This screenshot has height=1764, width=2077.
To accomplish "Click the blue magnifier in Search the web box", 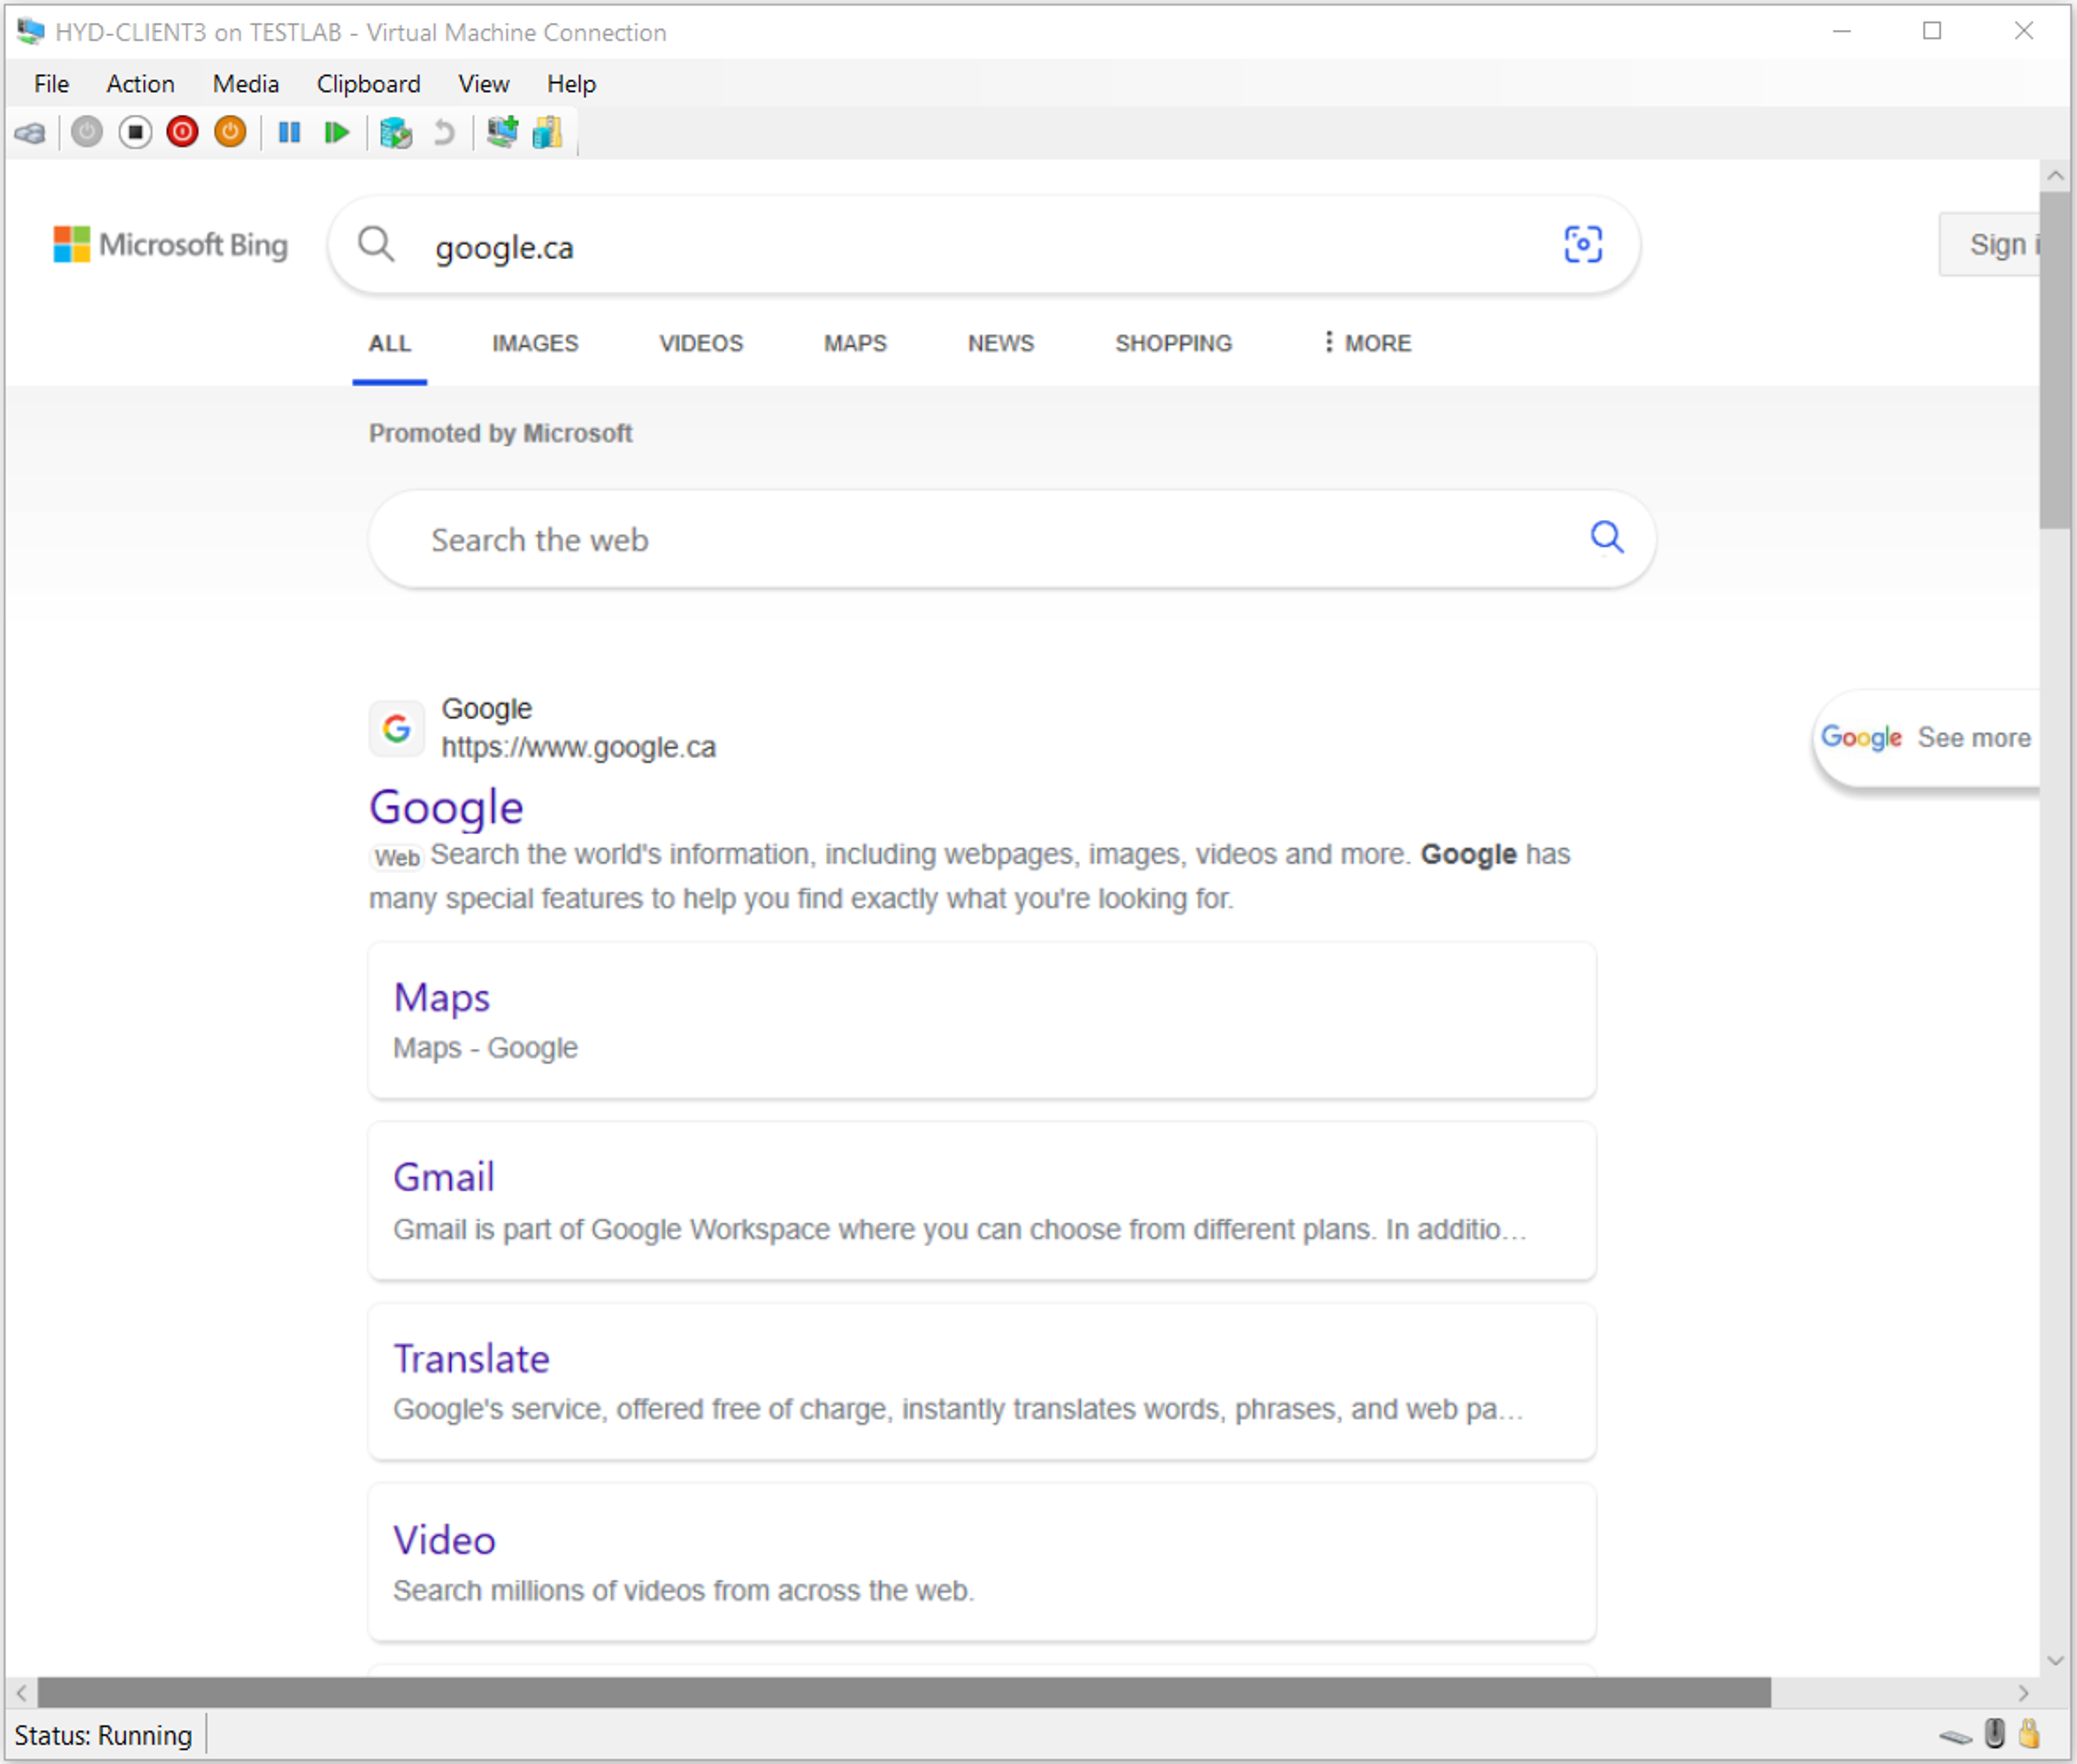I will [x=1606, y=537].
